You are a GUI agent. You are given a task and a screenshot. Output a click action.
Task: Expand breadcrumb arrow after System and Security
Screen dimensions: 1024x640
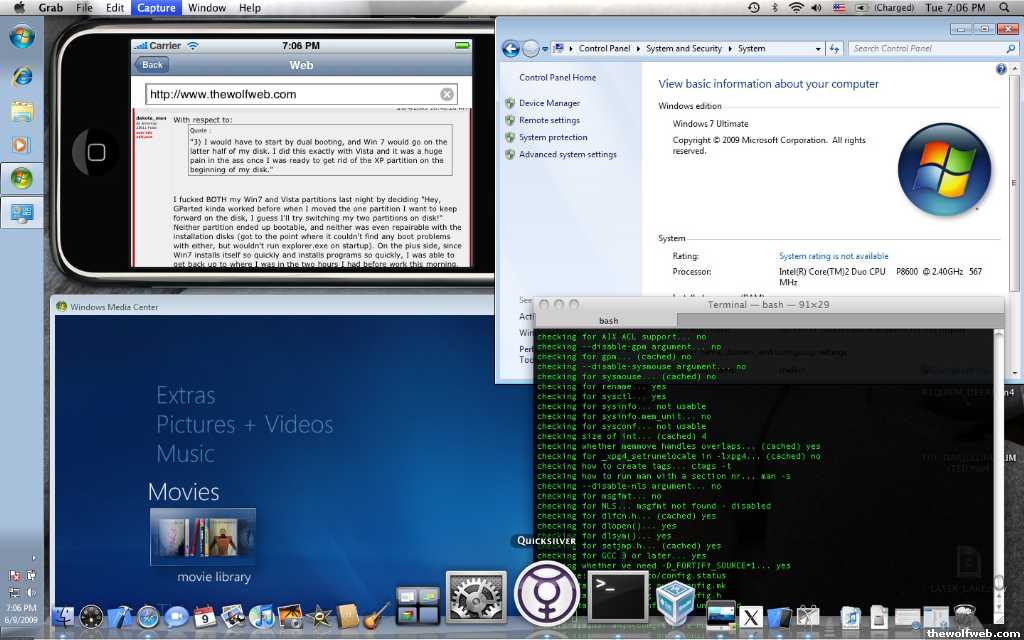pyautogui.click(x=730, y=48)
